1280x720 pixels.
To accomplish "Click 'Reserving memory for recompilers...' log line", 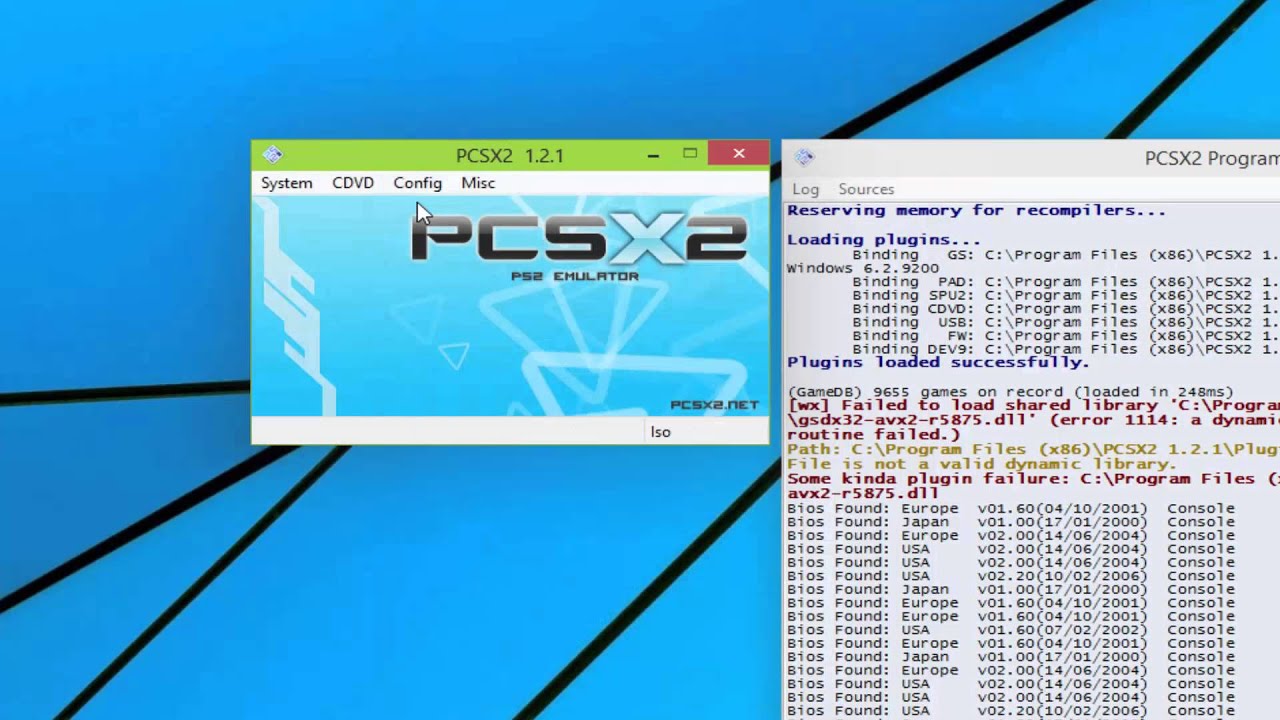I will [976, 211].
